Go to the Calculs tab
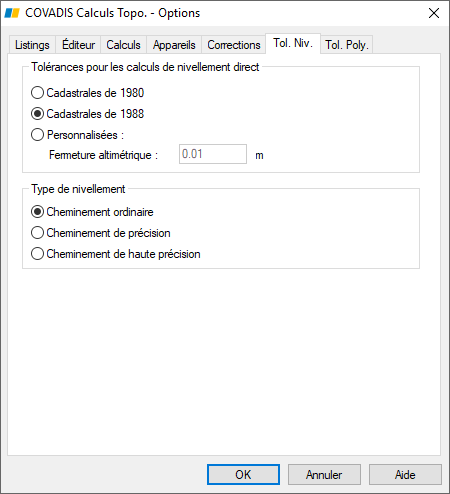450x494 pixels. click(123, 45)
